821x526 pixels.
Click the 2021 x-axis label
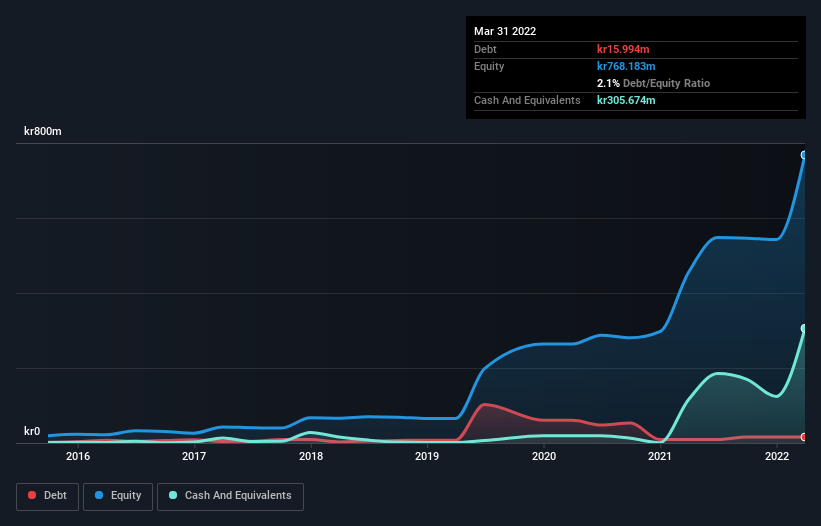(660, 456)
